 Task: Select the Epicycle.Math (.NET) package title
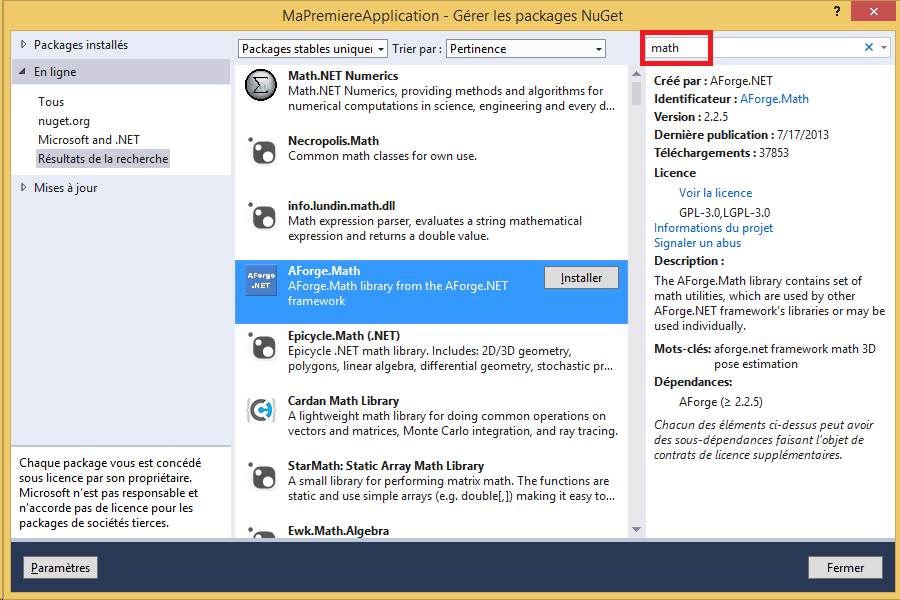click(x=344, y=336)
